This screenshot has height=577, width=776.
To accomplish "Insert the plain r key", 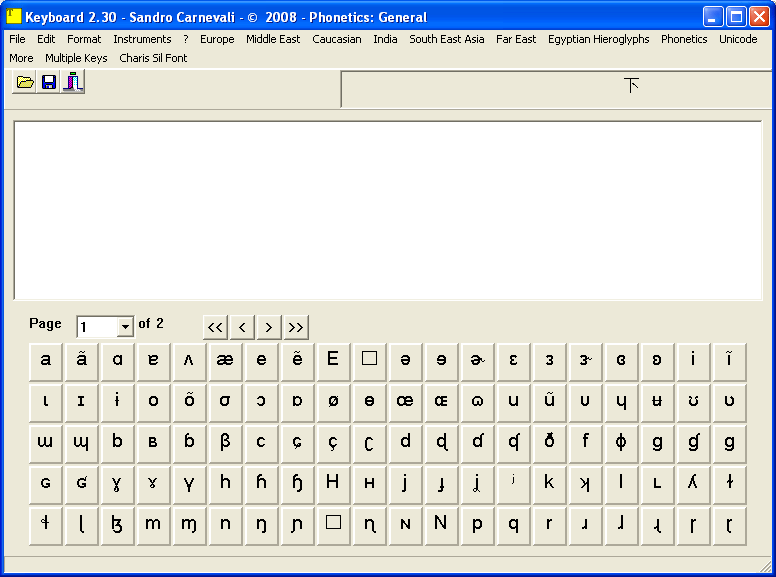I will pyautogui.click(x=549, y=526).
